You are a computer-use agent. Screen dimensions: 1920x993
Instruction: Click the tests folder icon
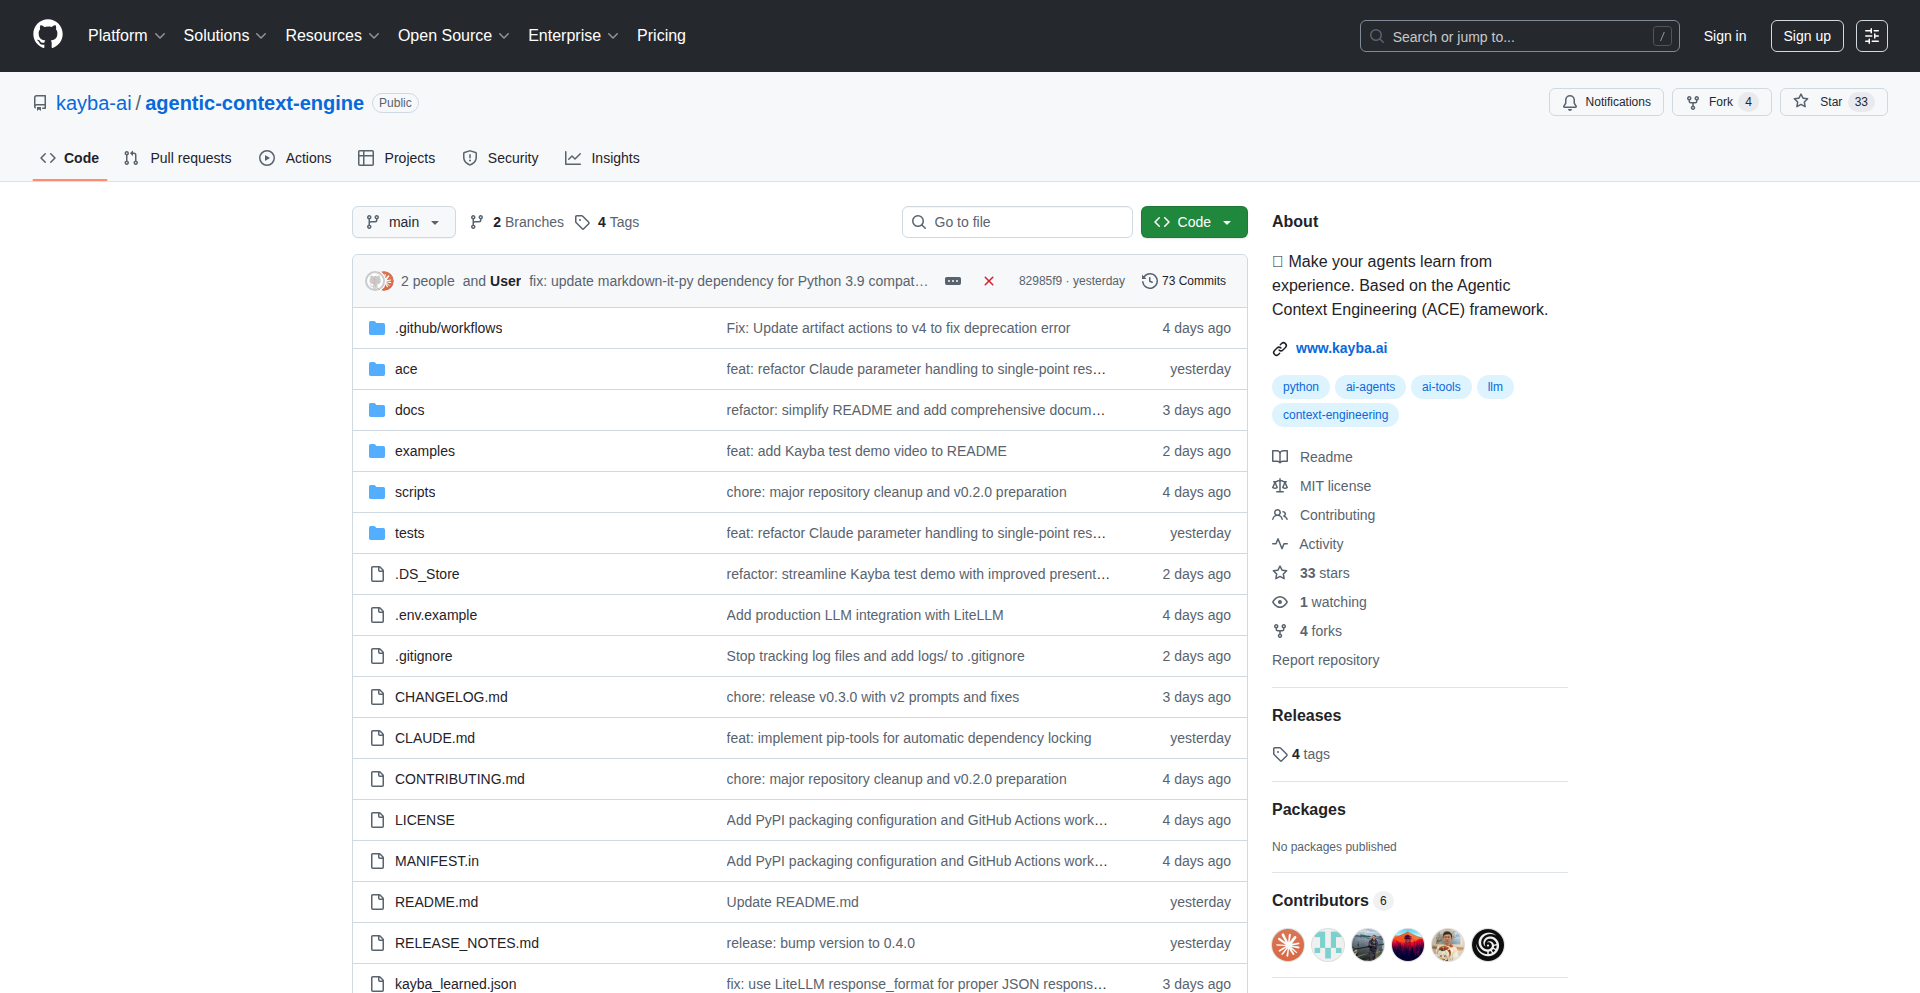click(377, 533)
